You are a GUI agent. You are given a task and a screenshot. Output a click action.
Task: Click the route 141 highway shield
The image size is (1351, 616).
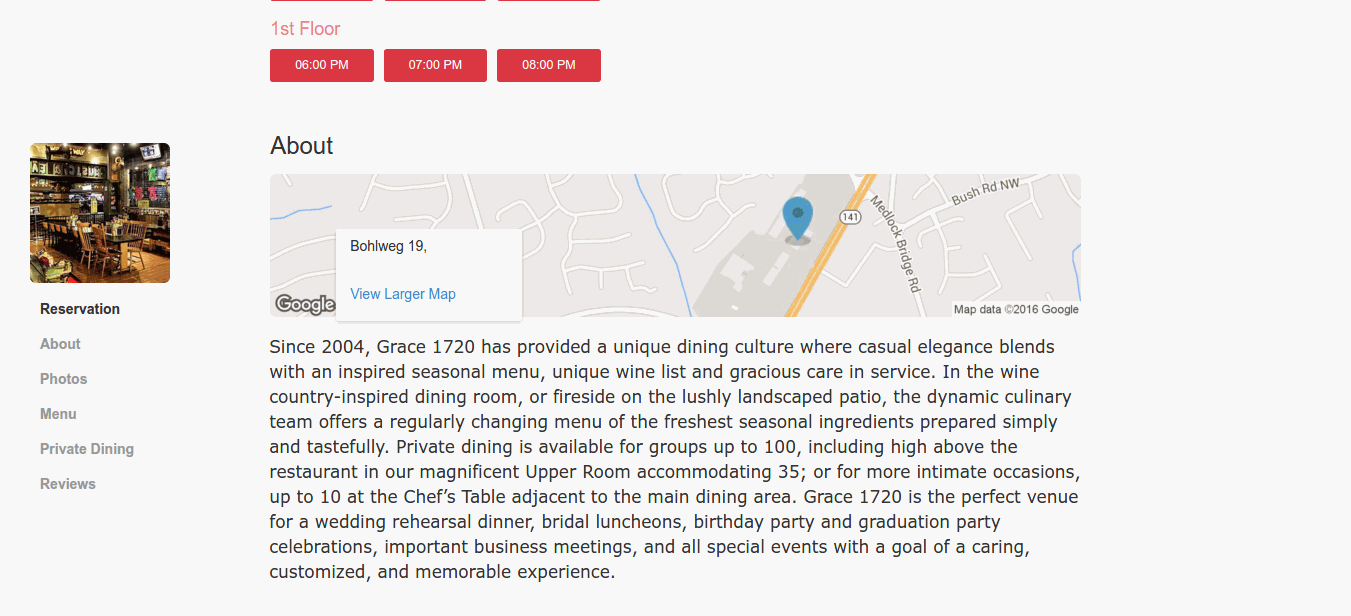coord(850,217)
